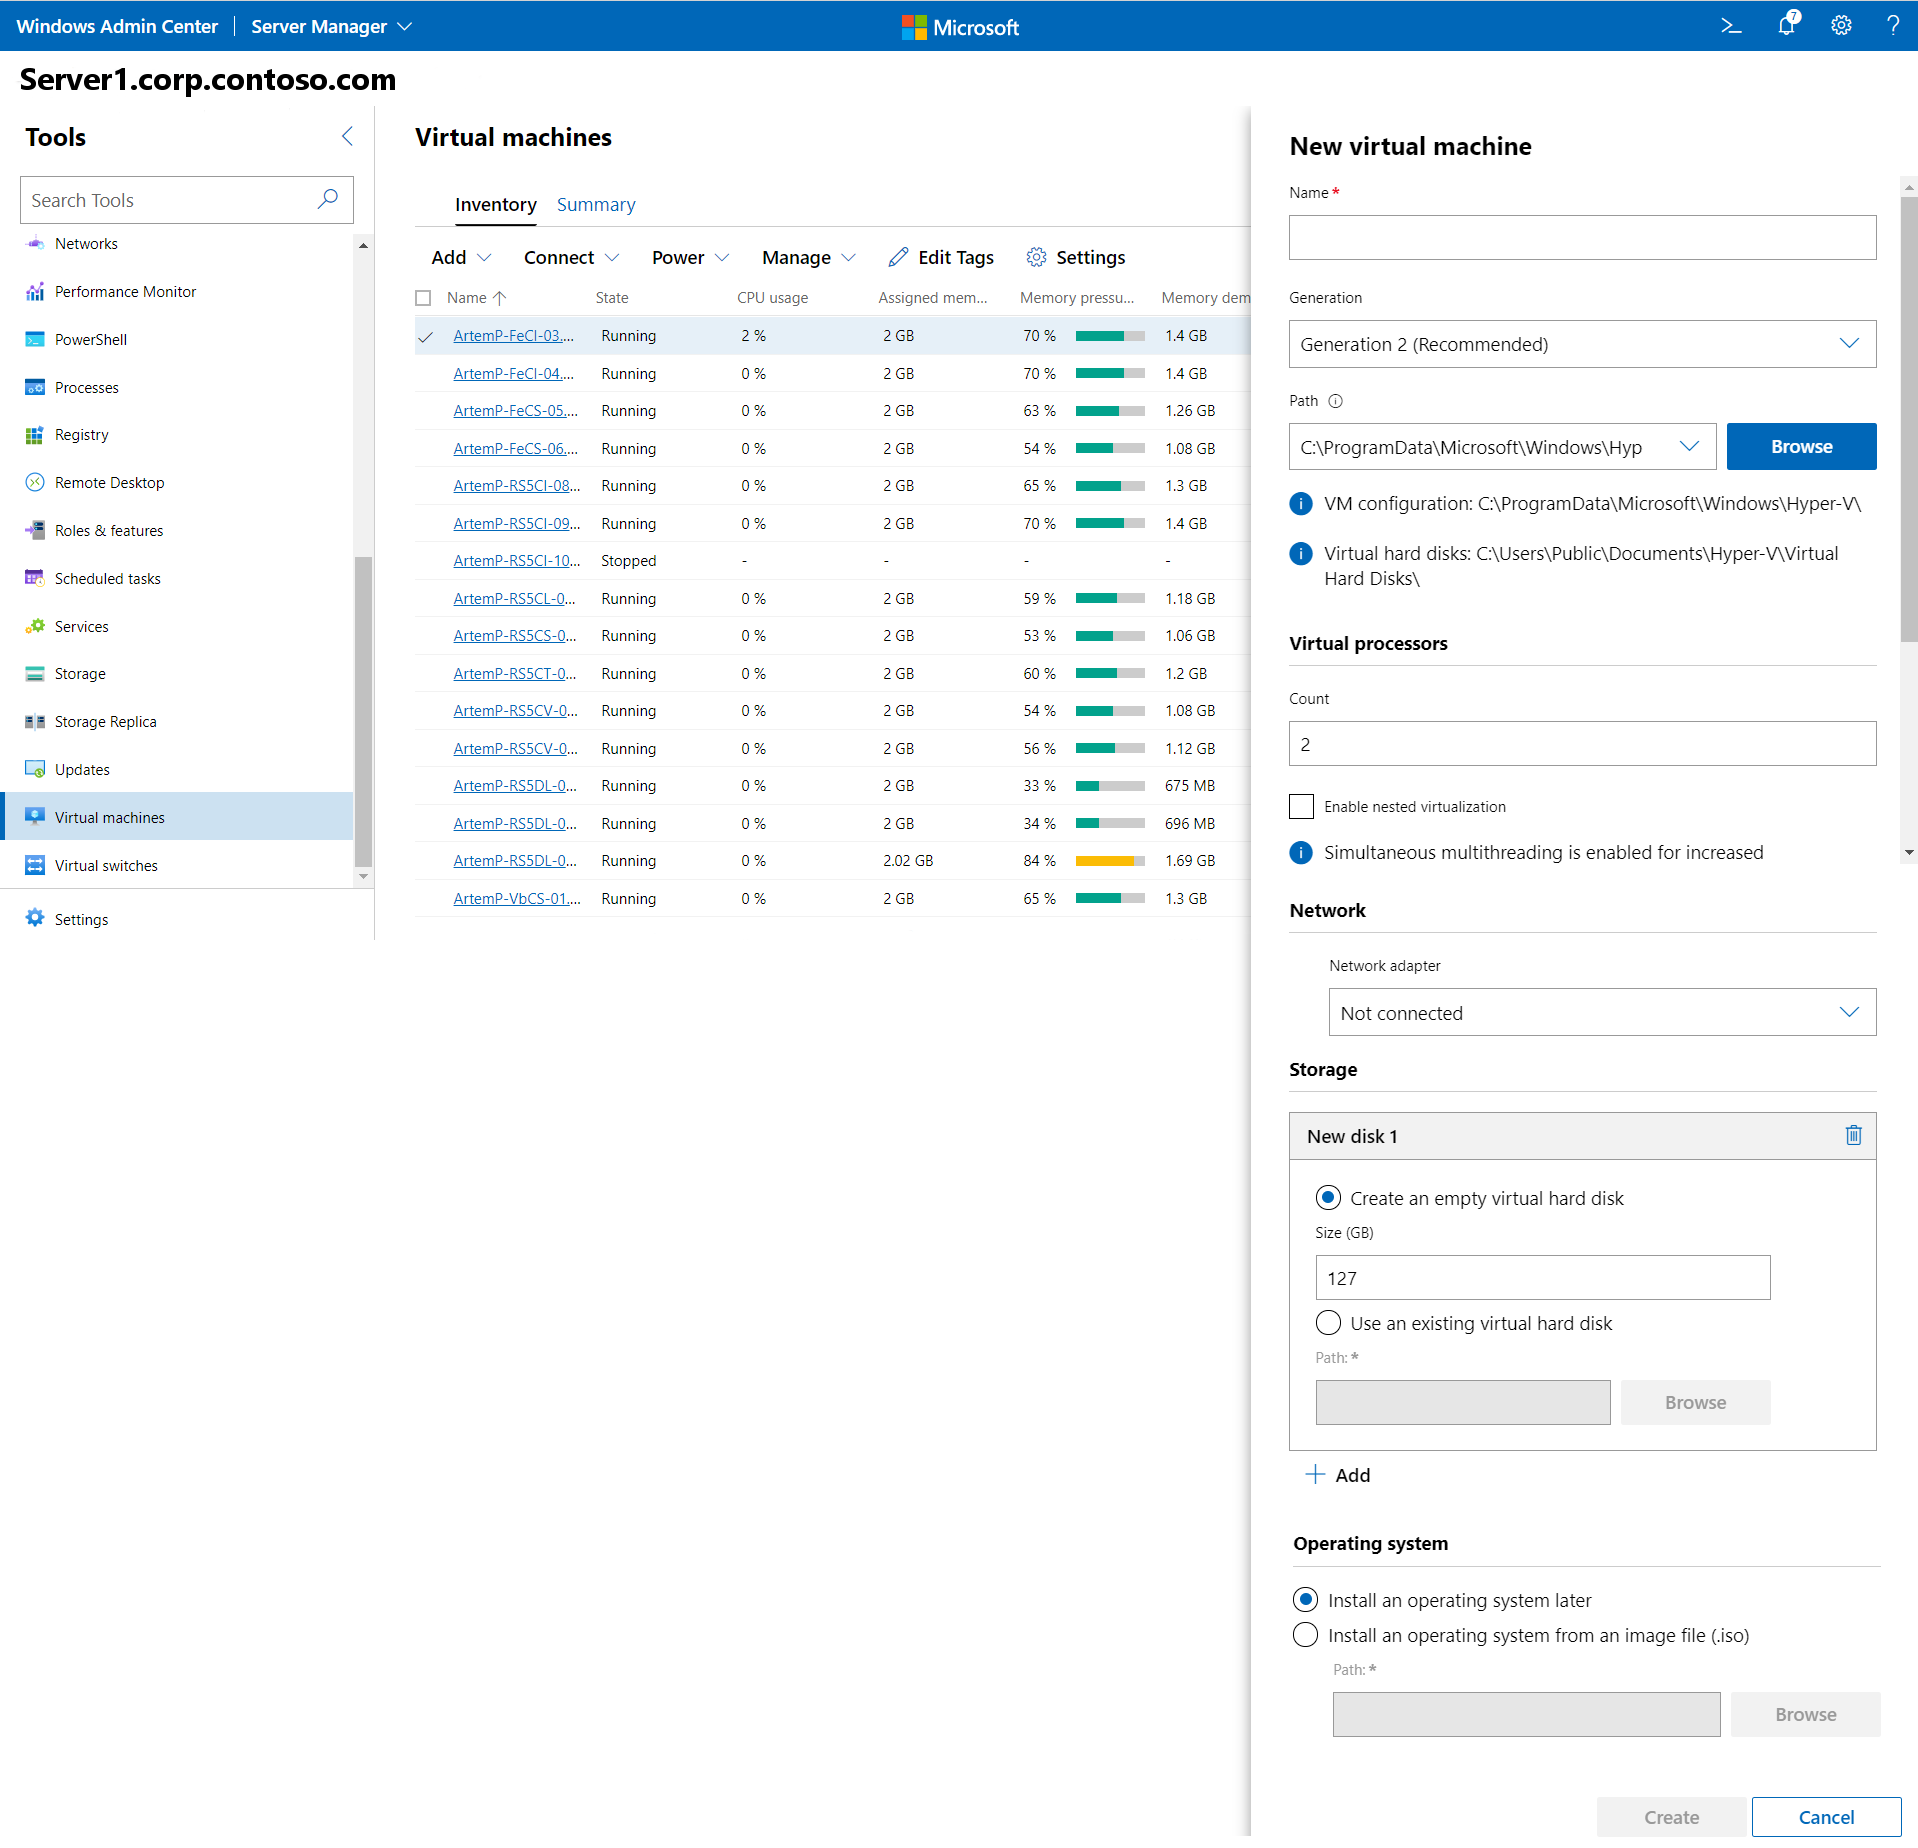Click the memory pressure bar for ArtemP-RS5DL-0

[1108, 785]
